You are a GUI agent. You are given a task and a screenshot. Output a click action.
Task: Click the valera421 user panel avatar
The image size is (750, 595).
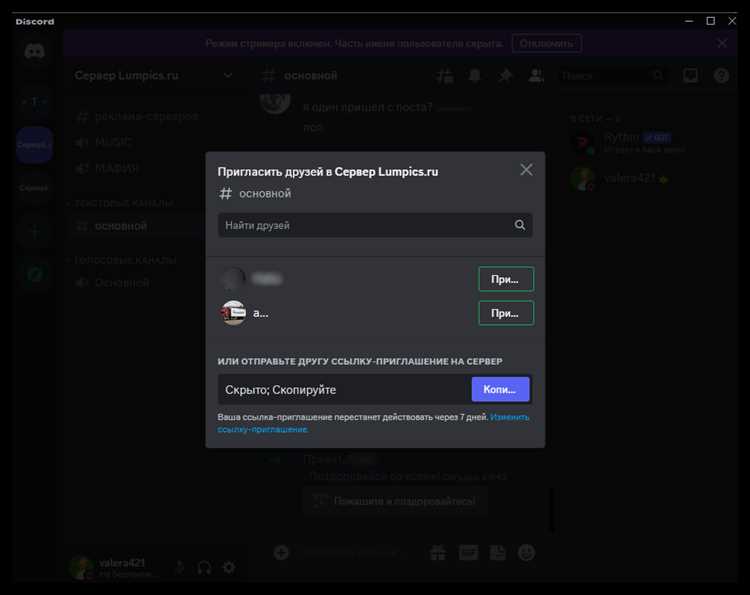[81, 567]
